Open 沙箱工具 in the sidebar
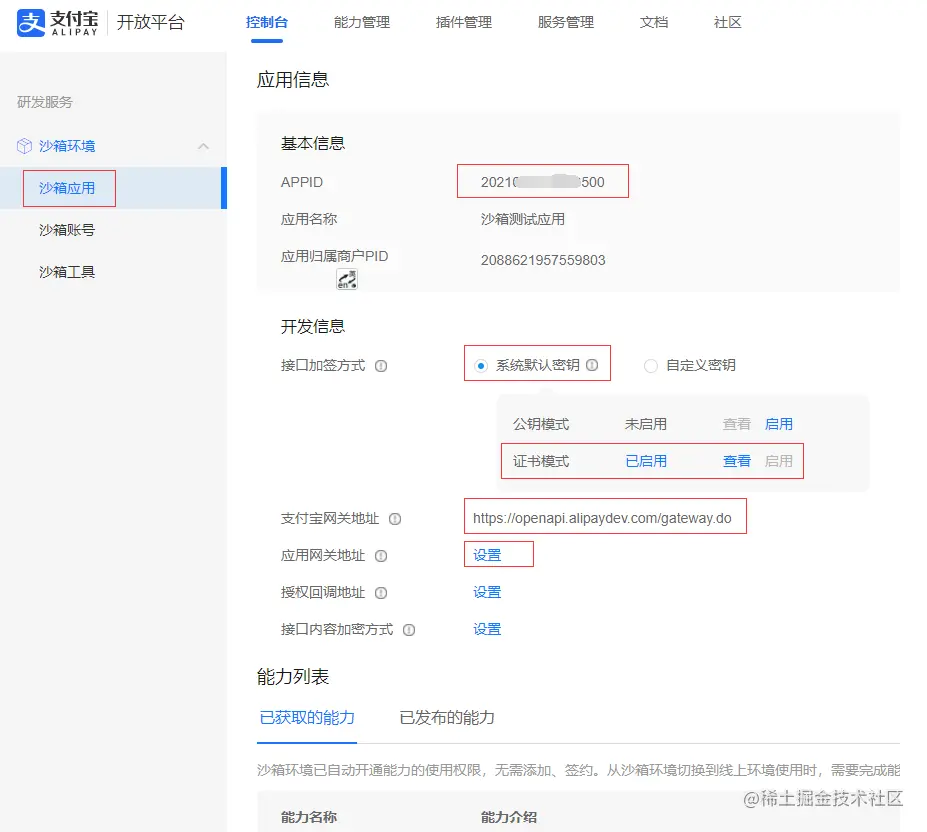 click(67, 272)
